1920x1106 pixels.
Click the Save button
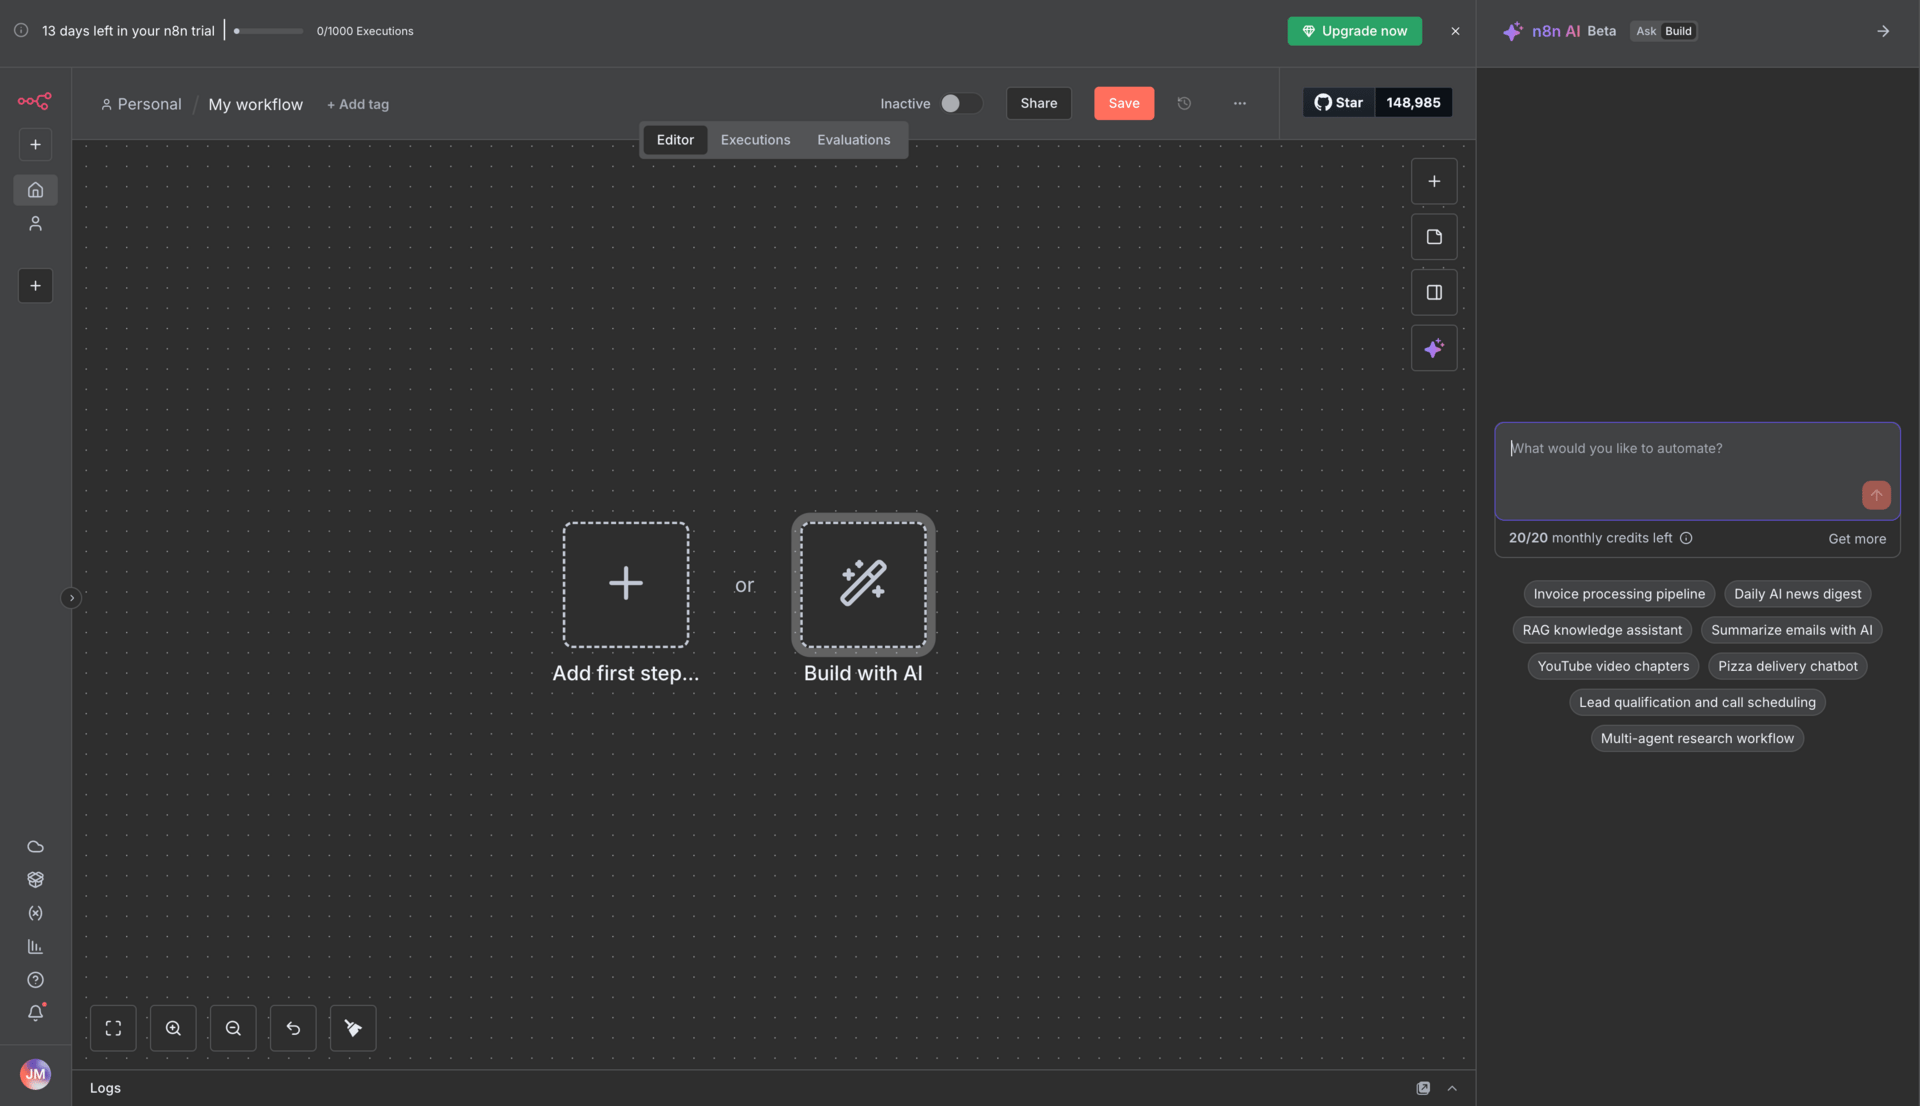pos(1123,103)
